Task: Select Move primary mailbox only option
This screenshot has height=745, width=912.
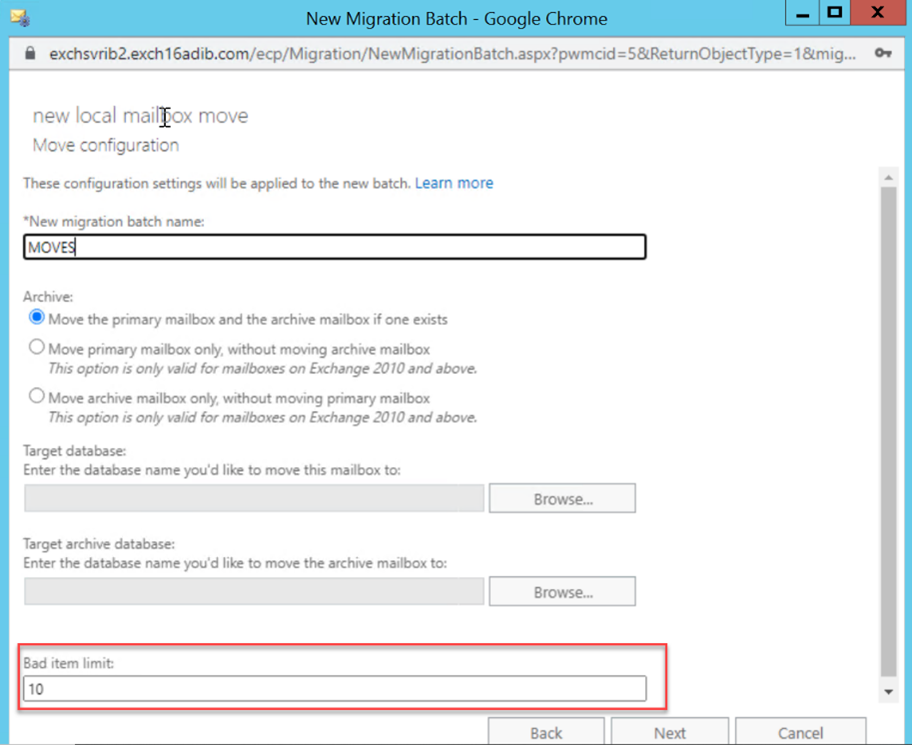Action: 37,347
